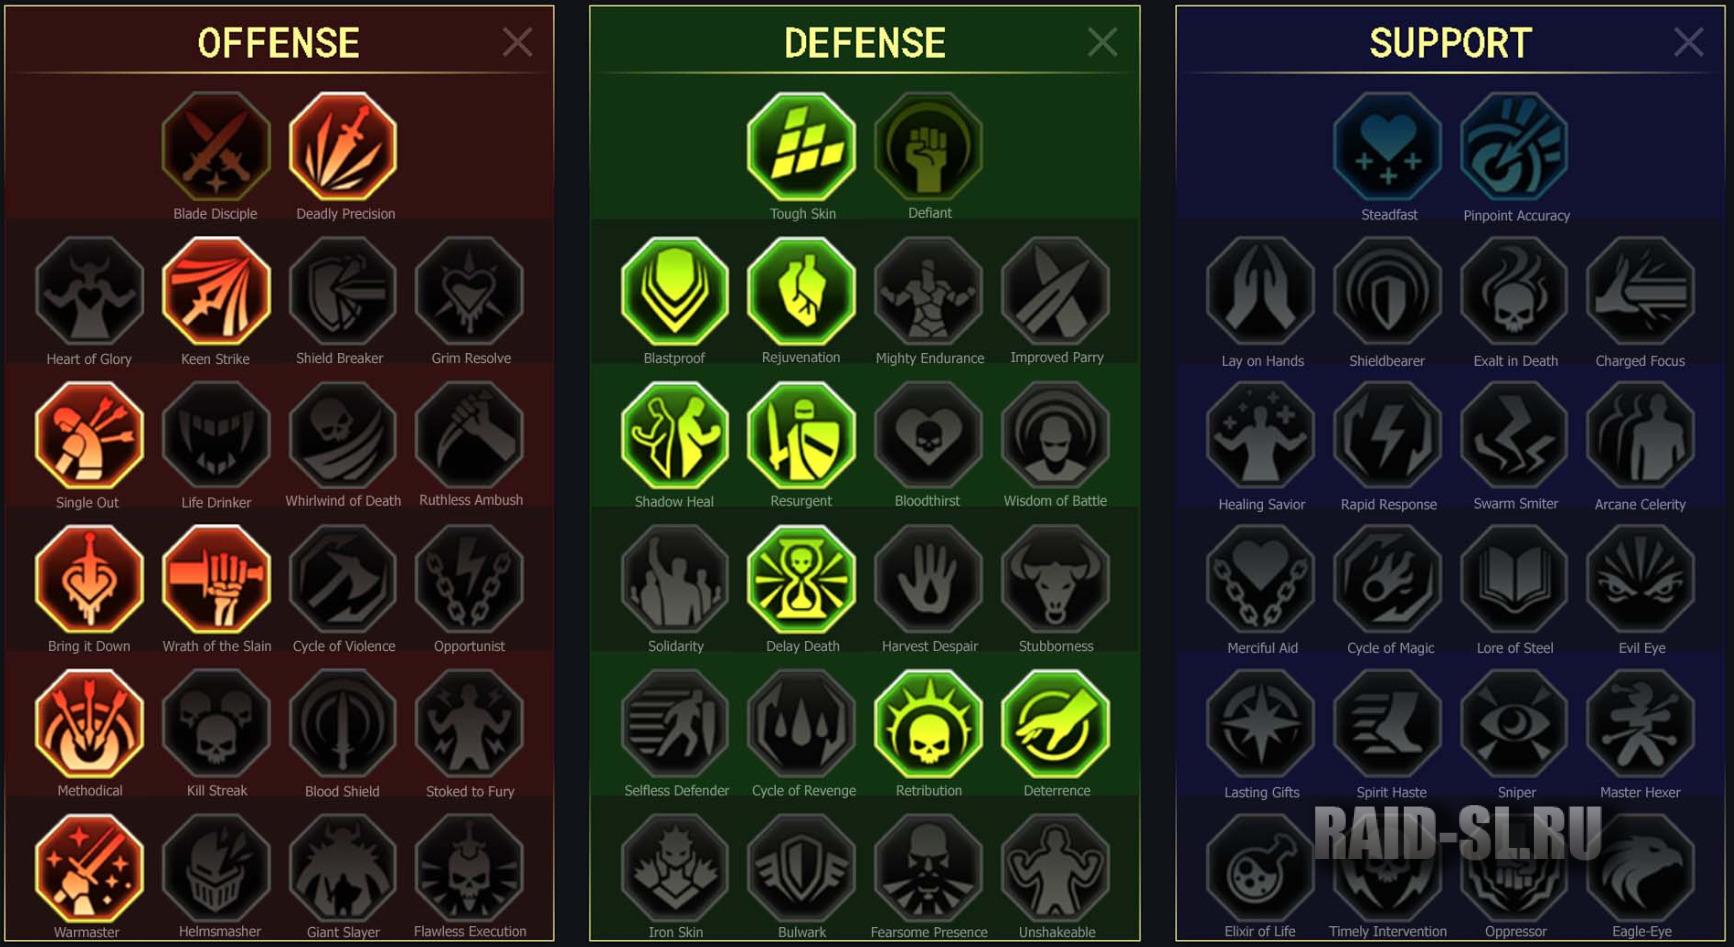Select the Helmsmasher mastery icon

pyautogui.click(x=216, y=867)
